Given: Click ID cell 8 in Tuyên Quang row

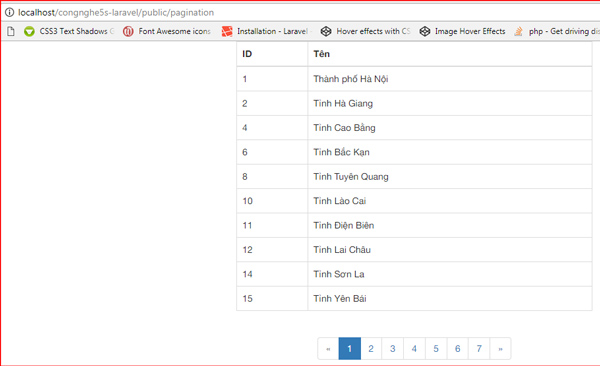Looking at the screenshot, I should (272, 176).
